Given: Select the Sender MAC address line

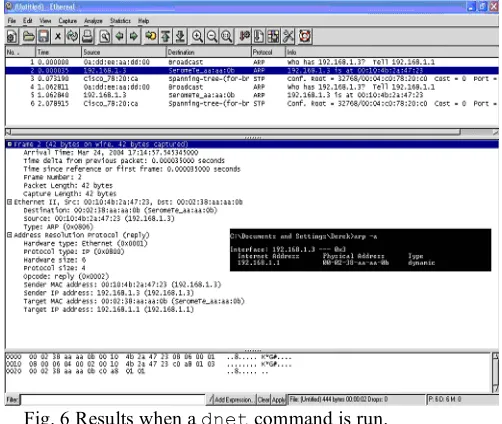Looking at the screenshot, I should point(122,285).
